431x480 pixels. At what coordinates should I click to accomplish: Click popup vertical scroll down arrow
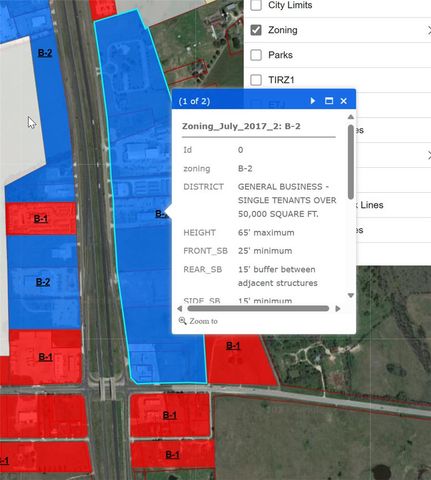point(351,295)
